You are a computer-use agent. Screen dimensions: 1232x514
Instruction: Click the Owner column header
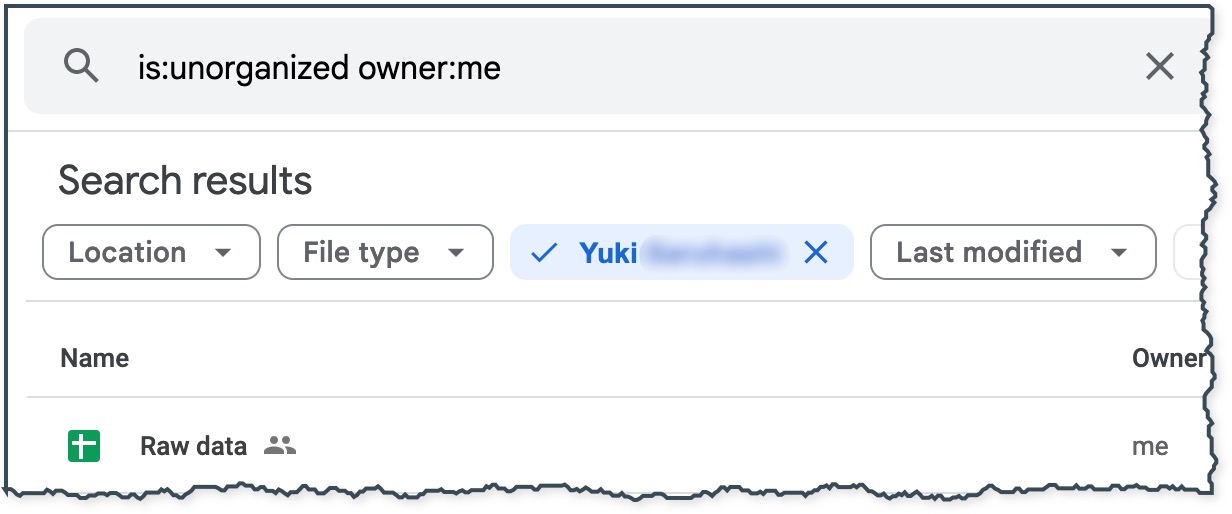(1166, 358)
